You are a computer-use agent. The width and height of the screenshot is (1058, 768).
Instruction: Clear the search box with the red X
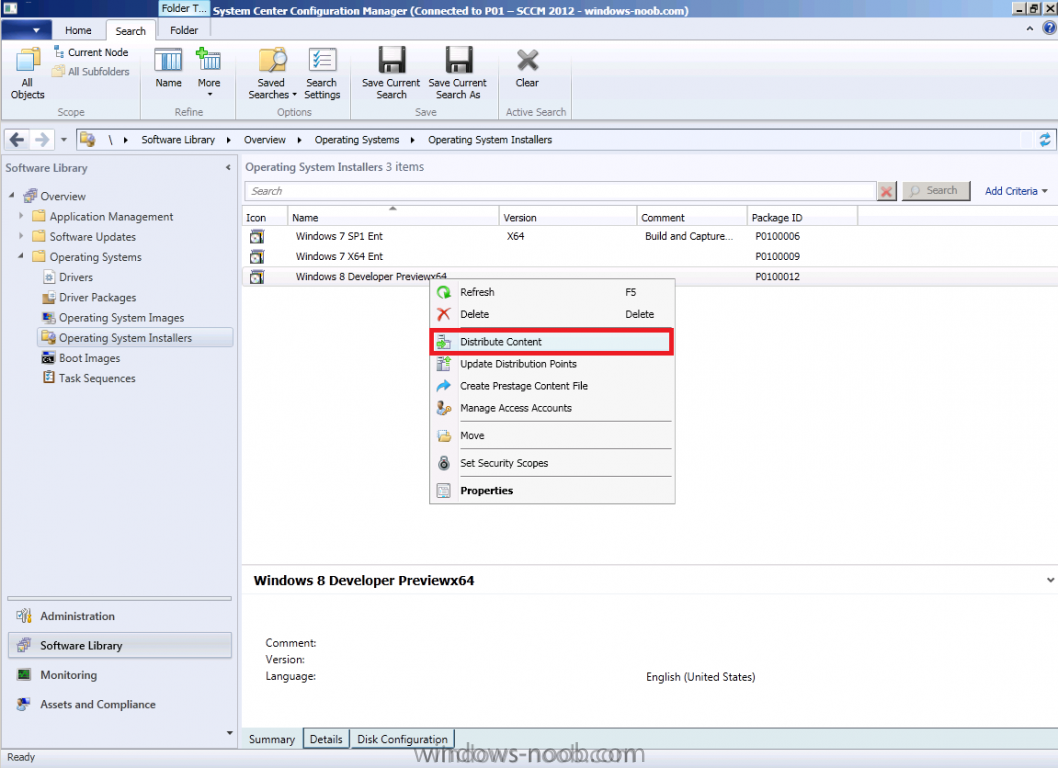tap(887, 191)
